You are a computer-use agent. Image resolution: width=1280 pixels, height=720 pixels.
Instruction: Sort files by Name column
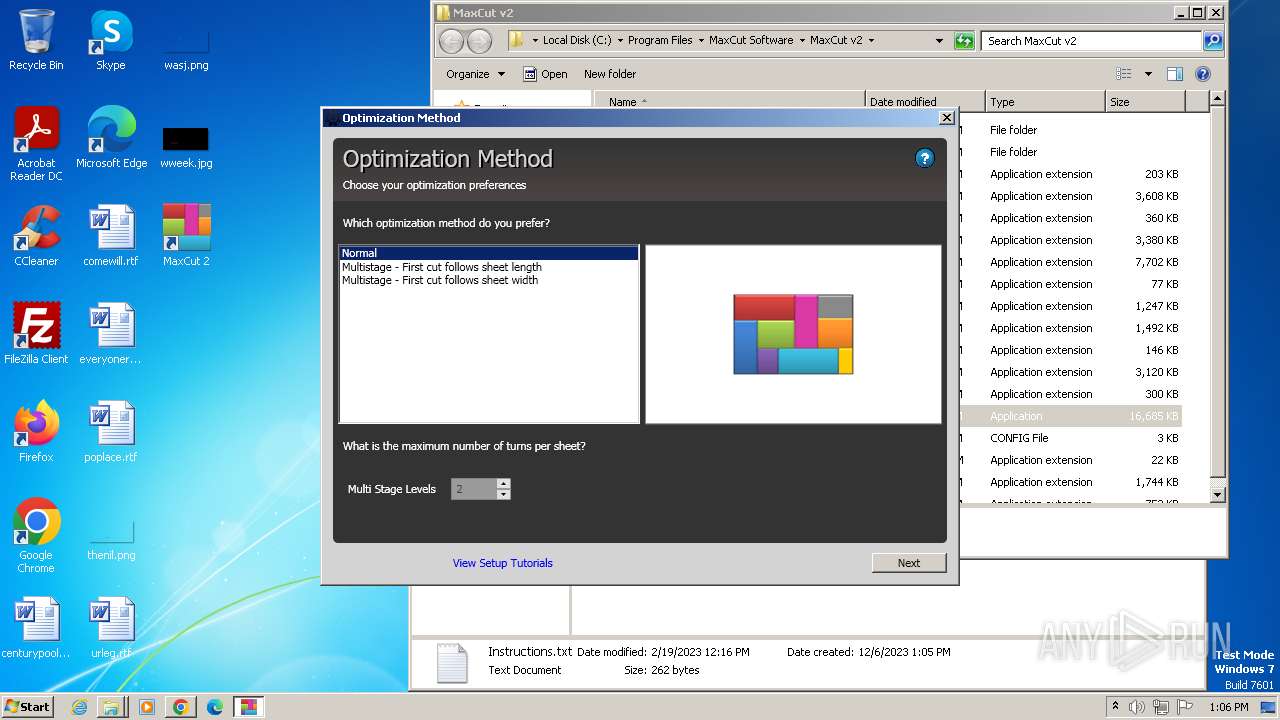(x=729, y=102)
